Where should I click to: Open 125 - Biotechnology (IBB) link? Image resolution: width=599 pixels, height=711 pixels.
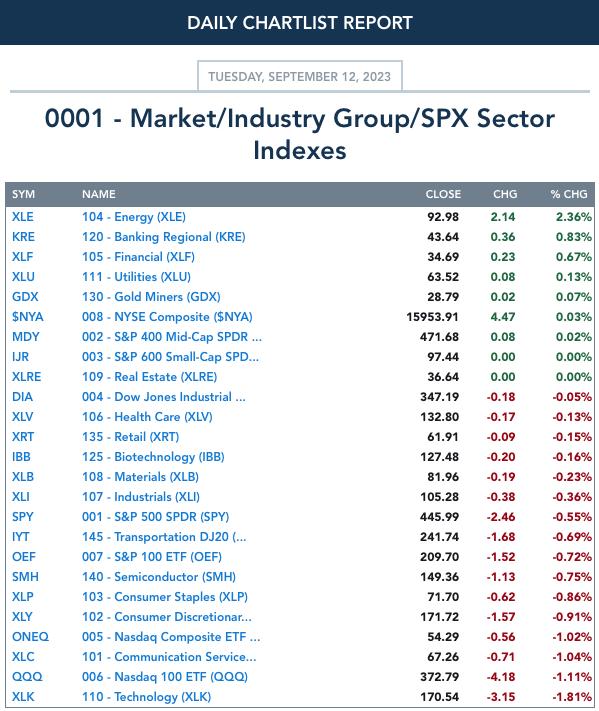(x=153, y=457)
